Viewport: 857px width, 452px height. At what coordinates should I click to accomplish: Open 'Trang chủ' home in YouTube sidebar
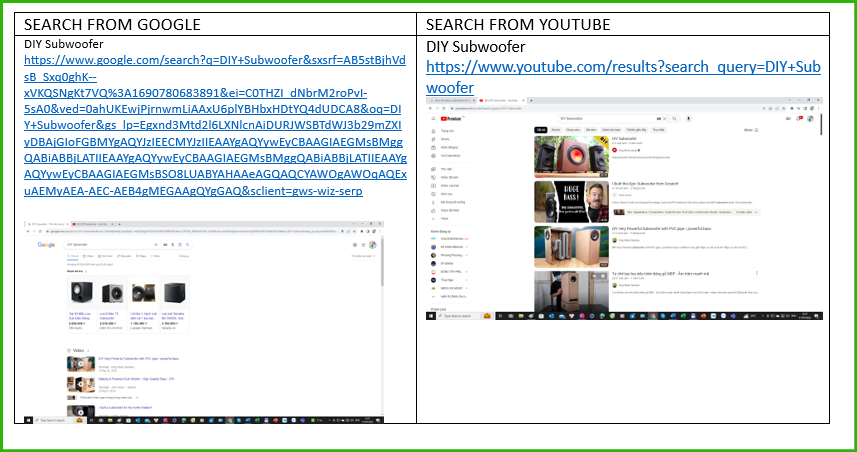click(447, 131)
